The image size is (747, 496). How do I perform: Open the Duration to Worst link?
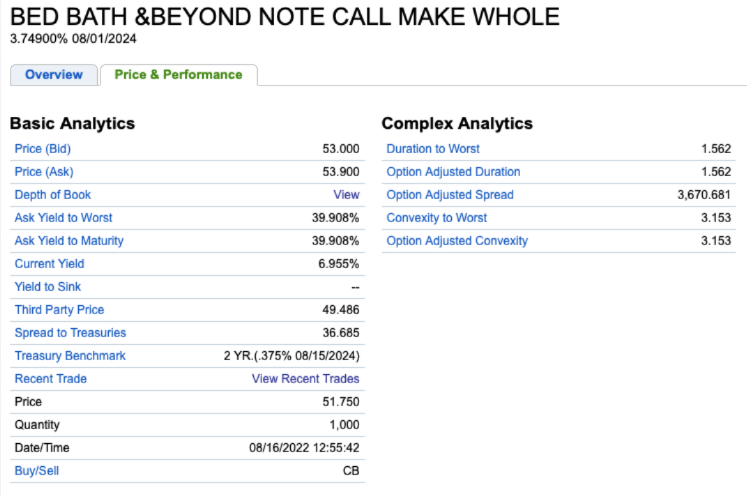pyautogui.click(x=433, y=149)
